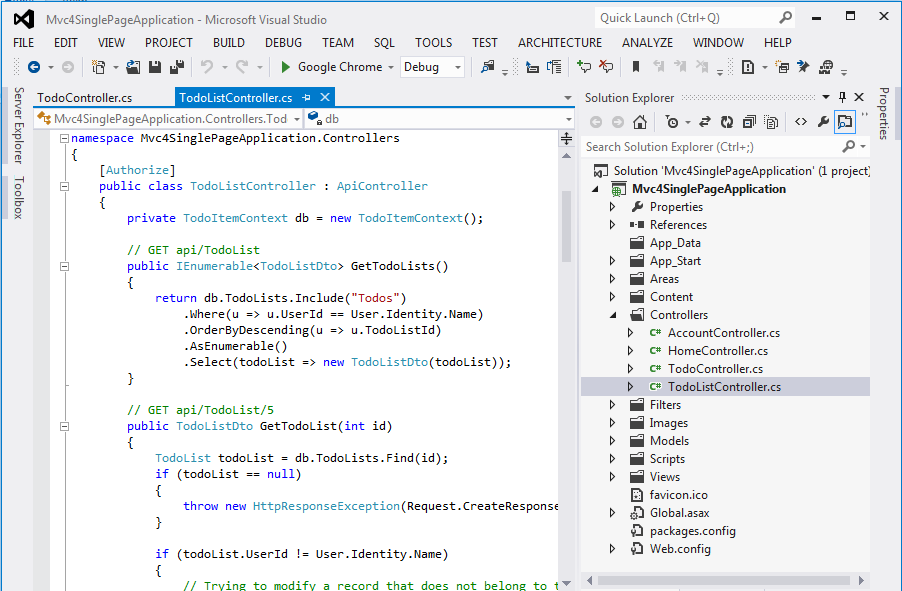Toggle the bookmark icon in toolbar
902x591 pixels.
click(636, 67)
